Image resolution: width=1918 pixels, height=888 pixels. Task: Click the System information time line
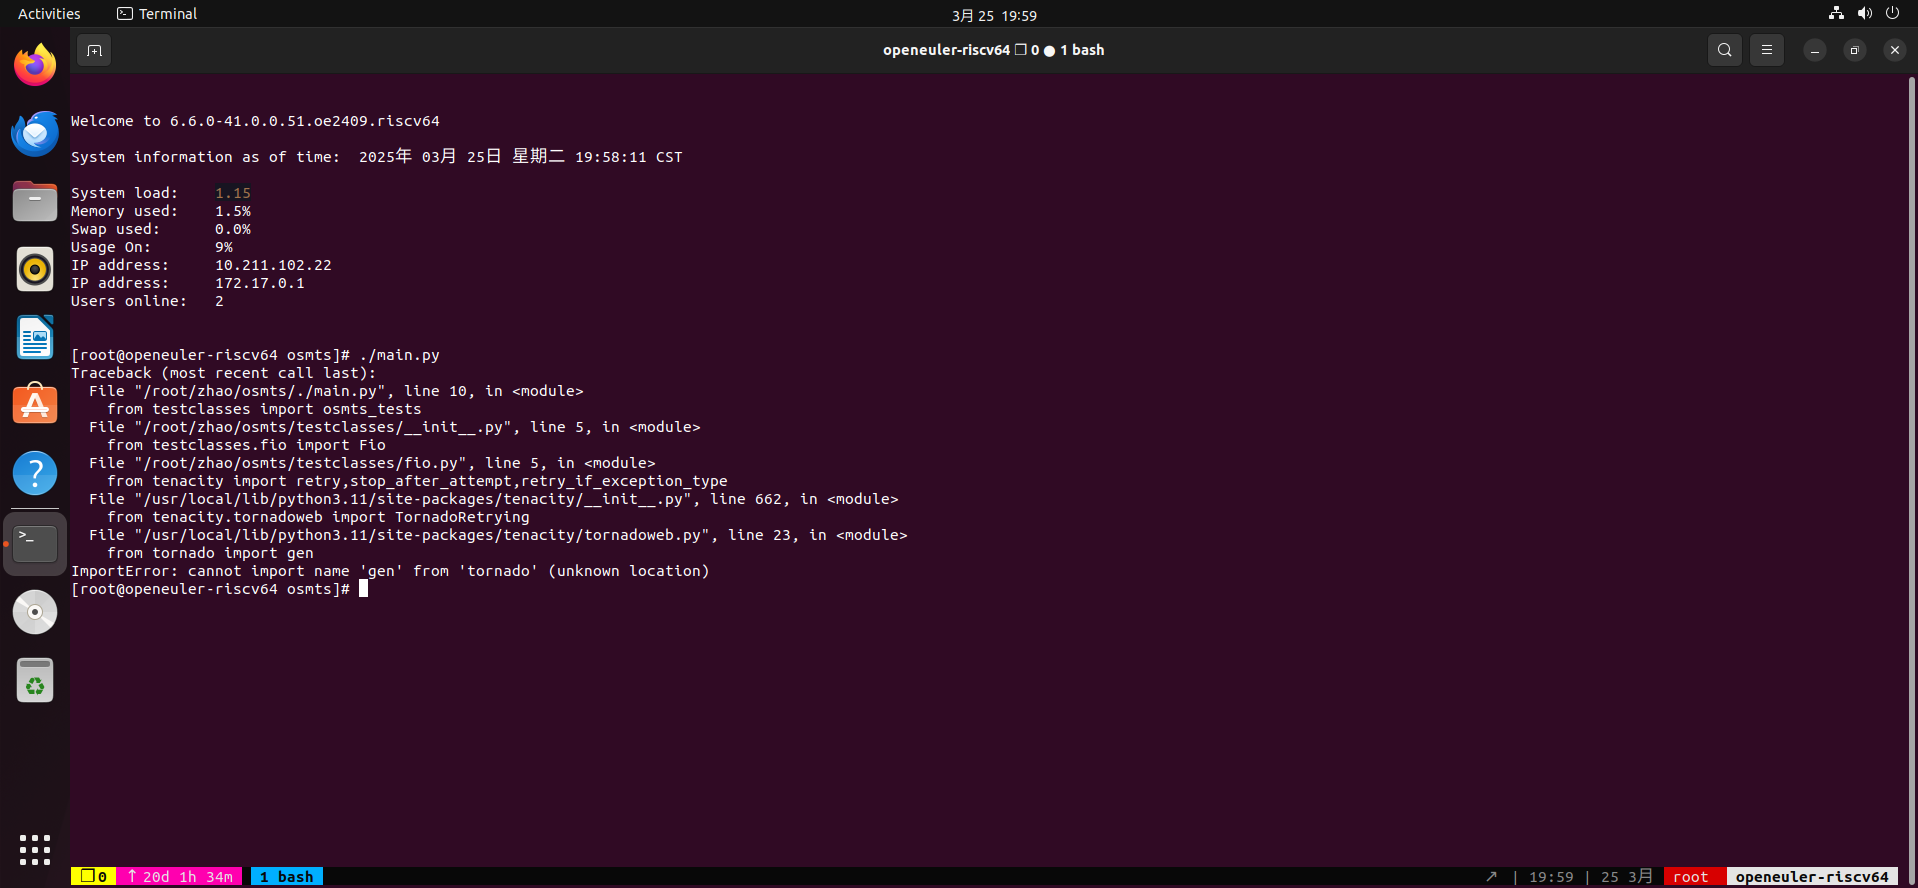[377, 157]
